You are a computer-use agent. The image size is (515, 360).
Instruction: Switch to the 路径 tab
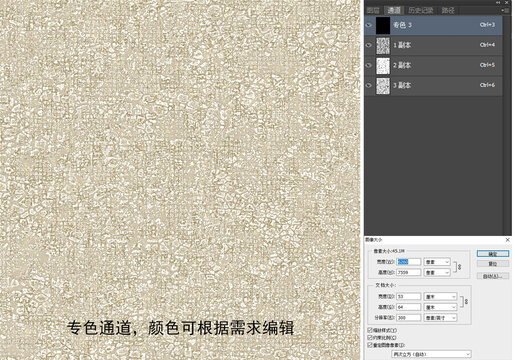(x=448, y=10)
